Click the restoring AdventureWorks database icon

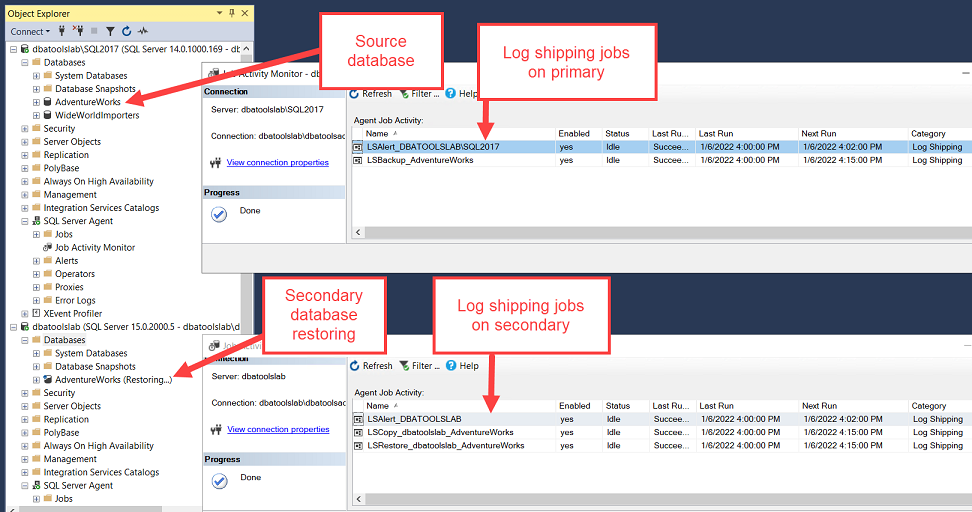(47, 379)
